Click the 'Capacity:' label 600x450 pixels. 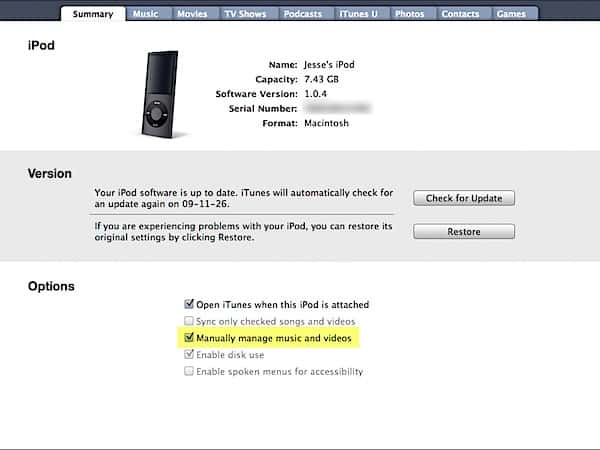(276, 79)
